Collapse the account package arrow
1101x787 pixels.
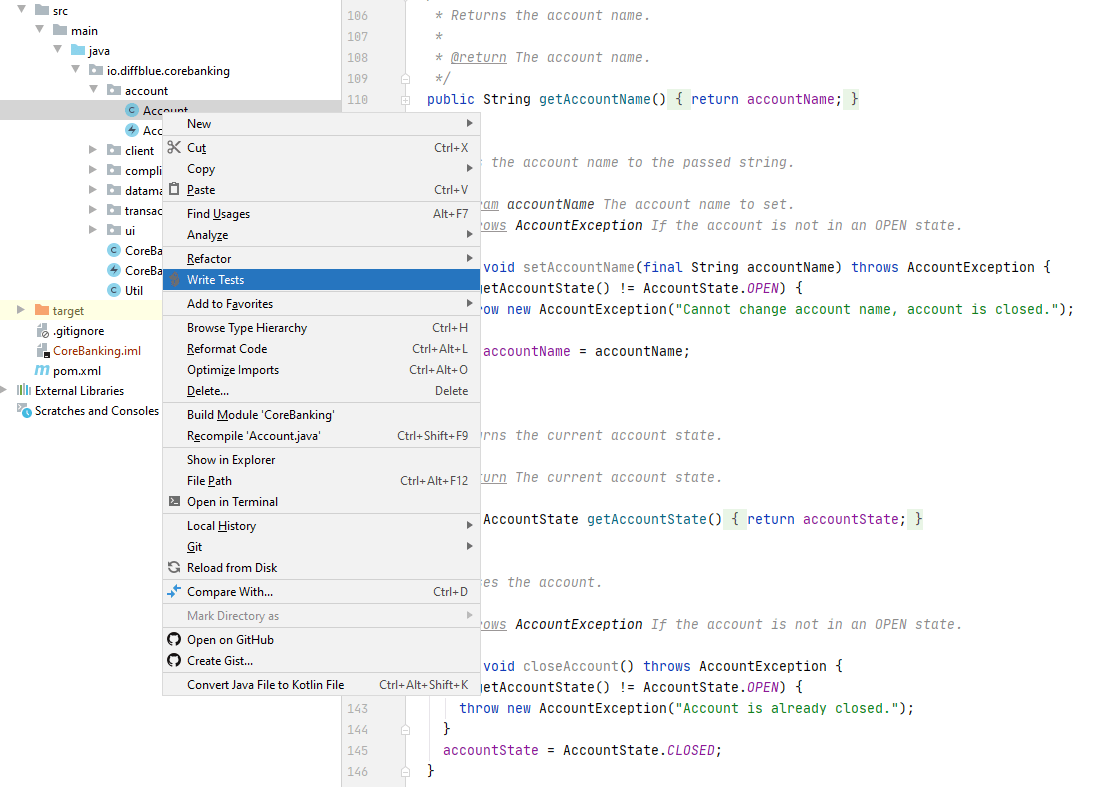tap(93, 90)
